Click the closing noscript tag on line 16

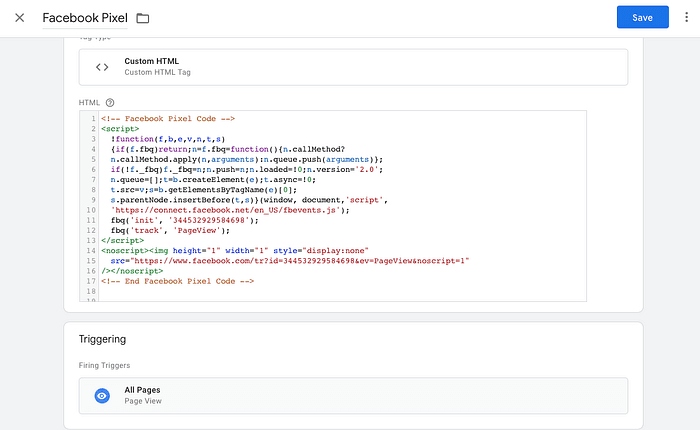[x=132, y=271]
